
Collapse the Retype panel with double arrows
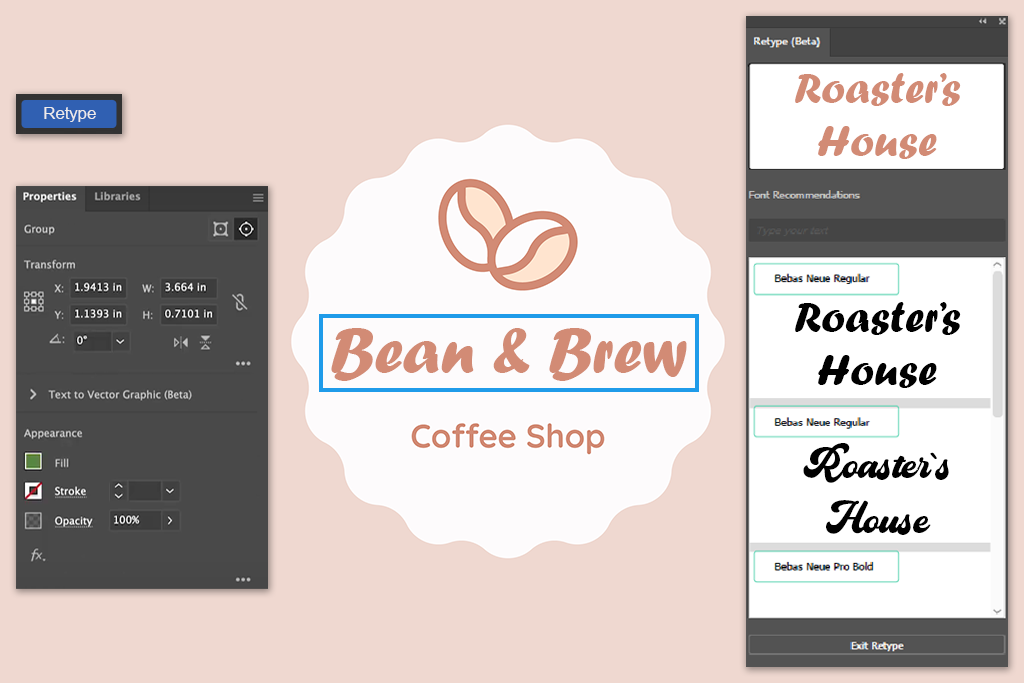click(x=983, y=22)
